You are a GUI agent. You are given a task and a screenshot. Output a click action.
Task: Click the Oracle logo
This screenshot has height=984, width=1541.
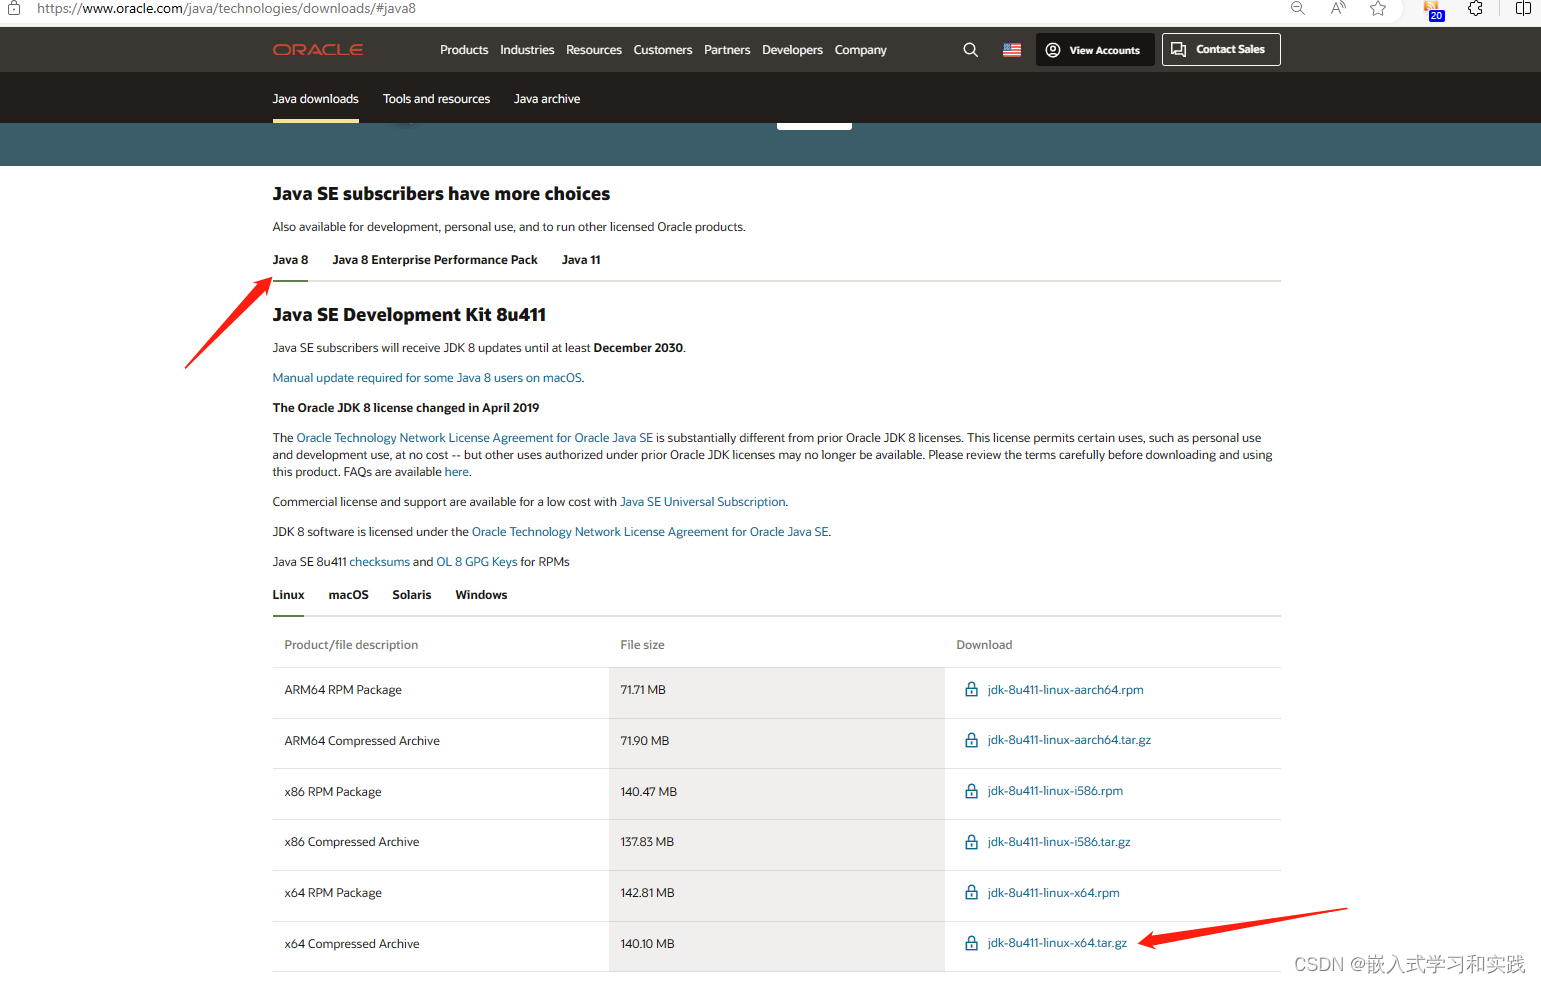click(x=317, y=48)
